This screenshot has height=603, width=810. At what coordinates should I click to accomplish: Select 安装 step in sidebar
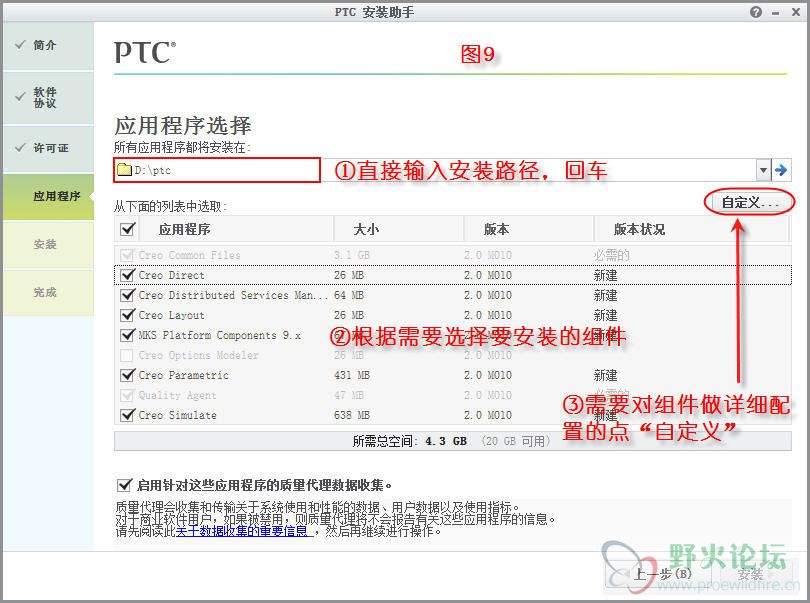pos(48,244)
